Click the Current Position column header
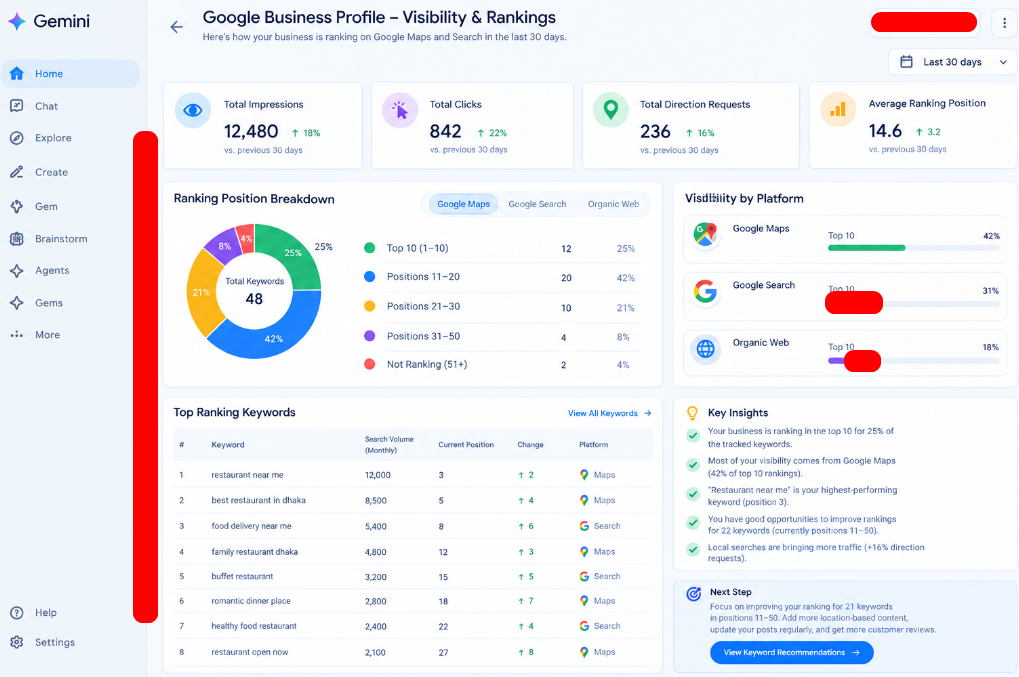 click(466, 445)
